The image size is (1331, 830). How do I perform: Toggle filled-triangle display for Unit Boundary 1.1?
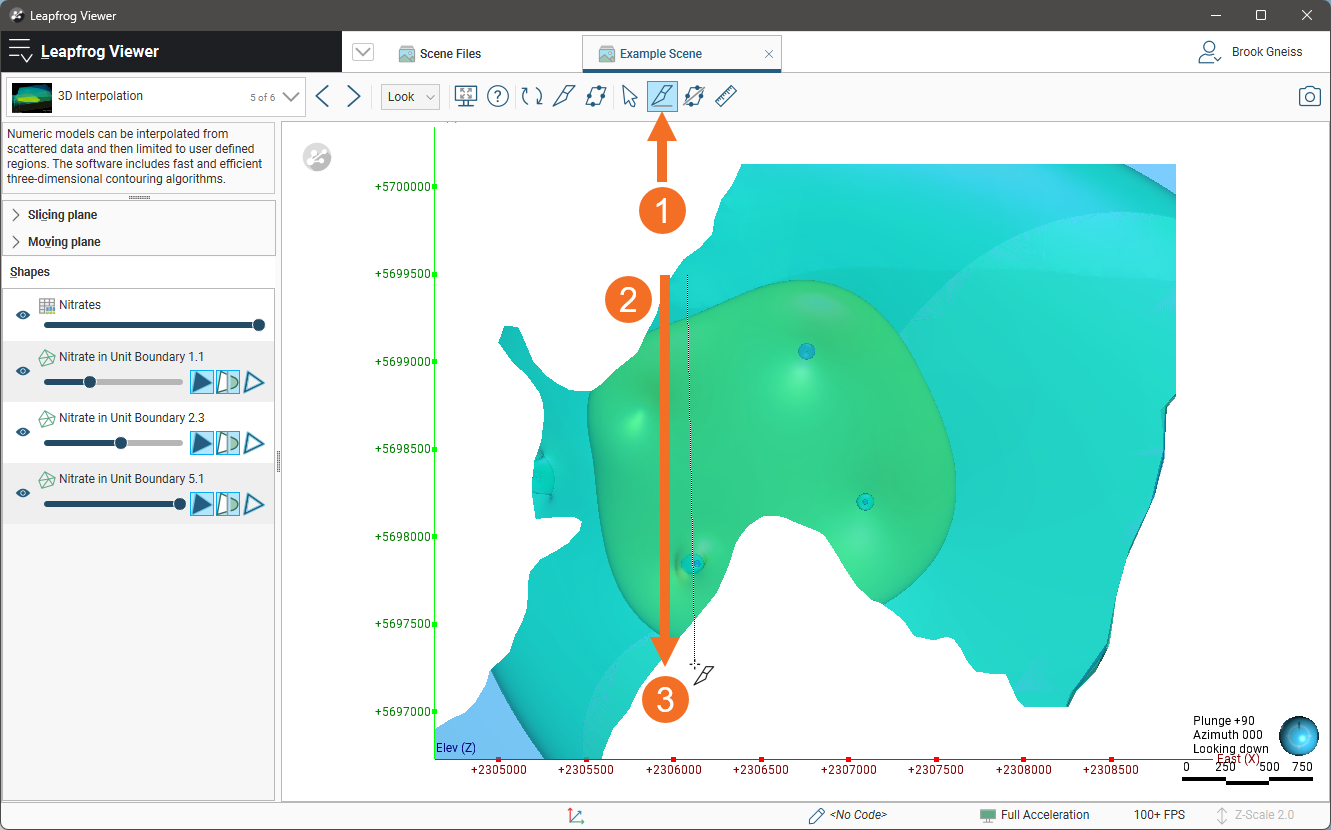point(202,382)
